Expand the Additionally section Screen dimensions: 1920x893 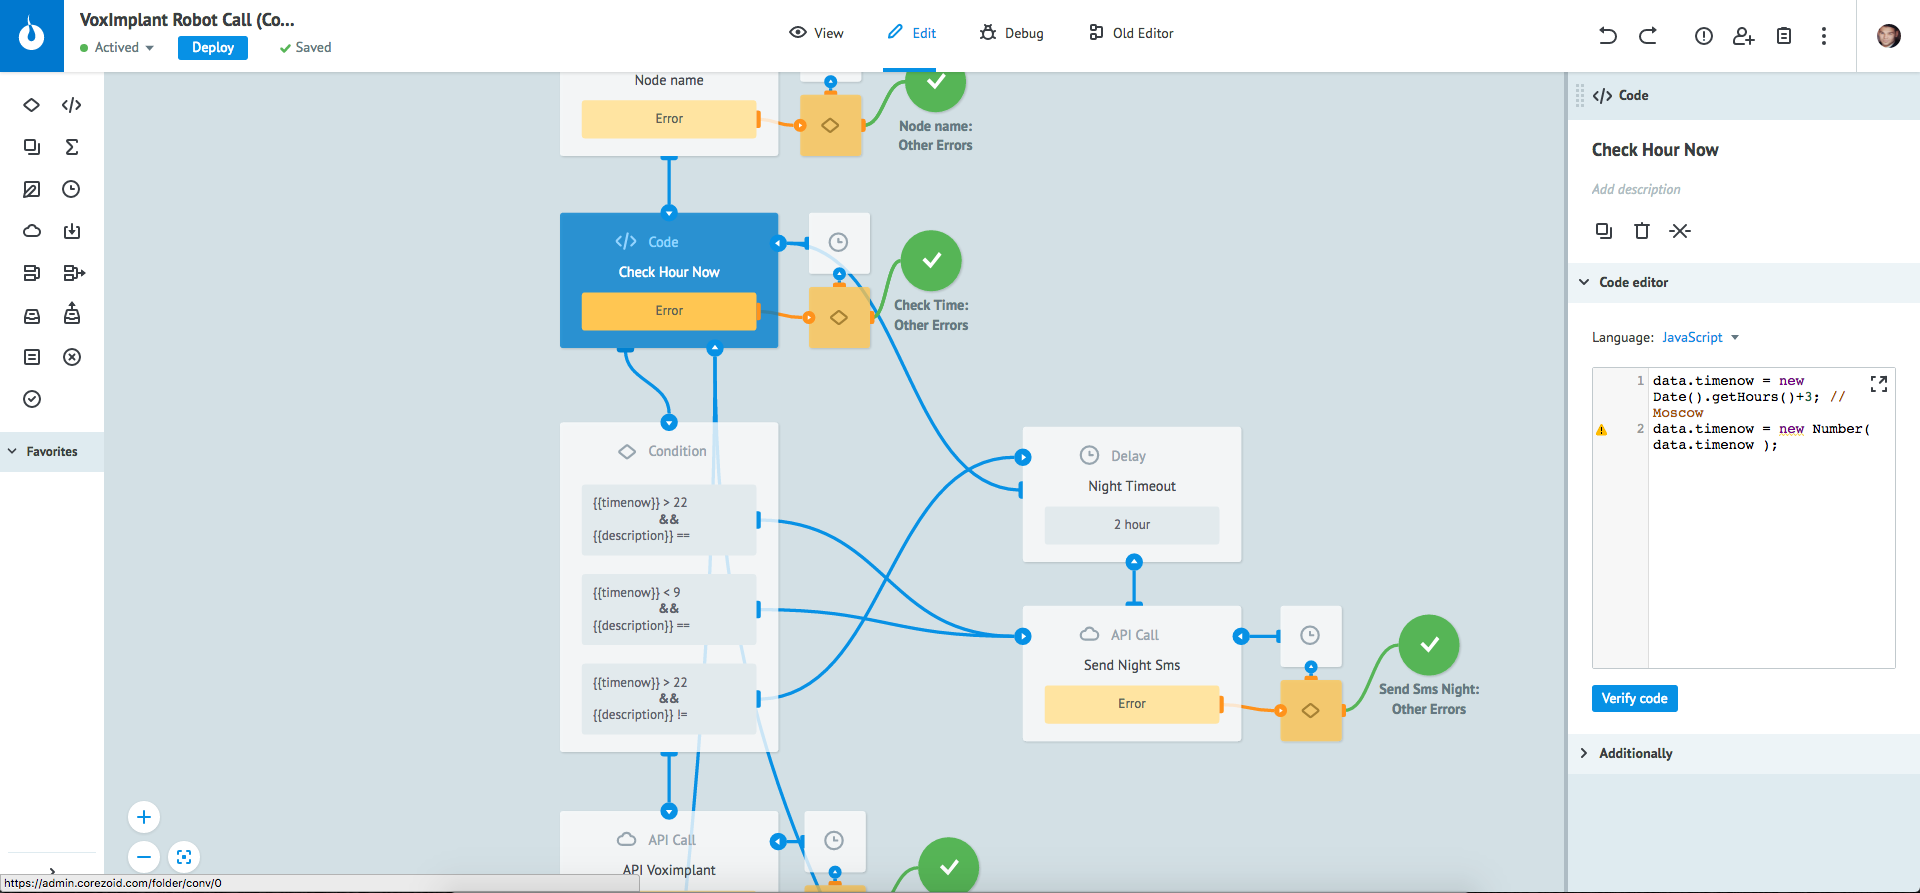[1635, 753]
